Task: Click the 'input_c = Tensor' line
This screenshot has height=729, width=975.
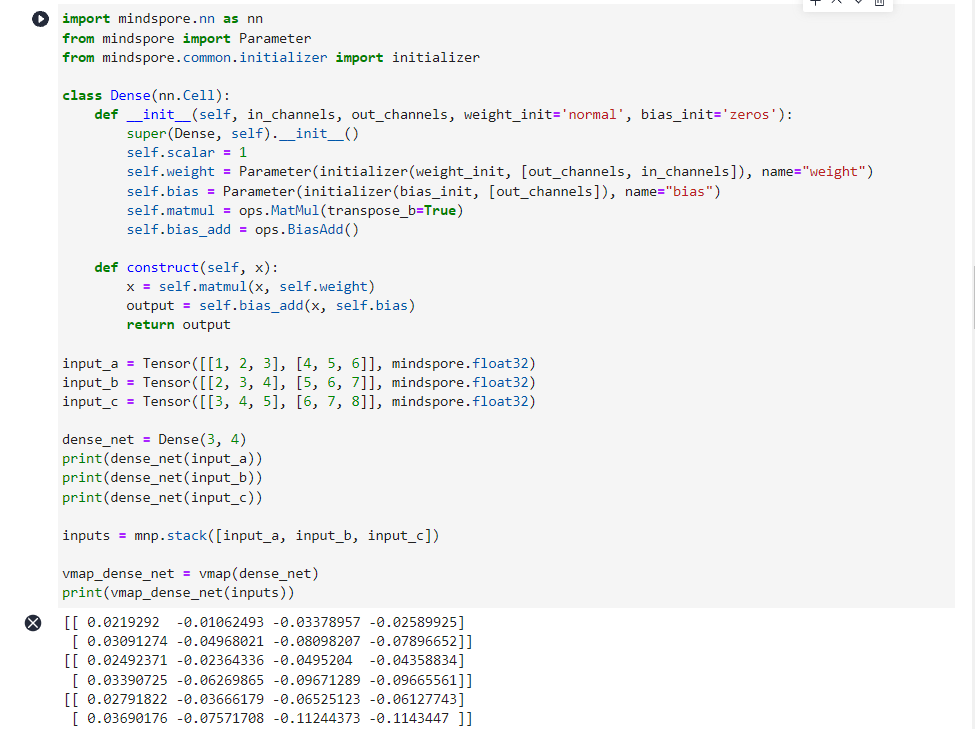Action: pyautogui.click(x=298, y=401)
